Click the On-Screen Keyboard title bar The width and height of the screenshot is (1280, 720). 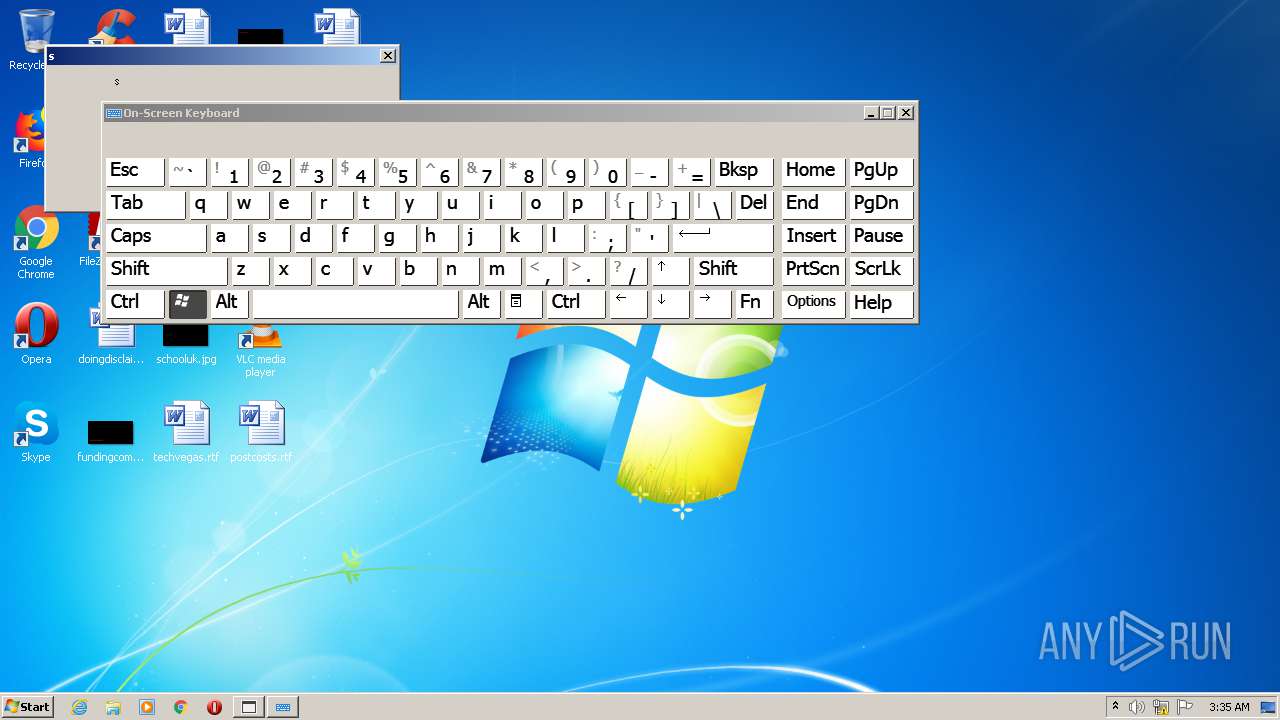pyautogui.click(x=484, y=113)
